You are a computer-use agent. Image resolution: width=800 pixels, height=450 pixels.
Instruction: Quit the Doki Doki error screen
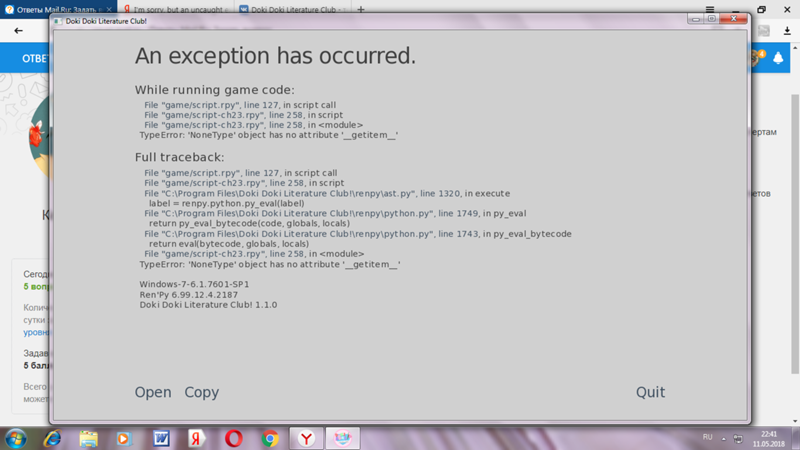point(650,392)
